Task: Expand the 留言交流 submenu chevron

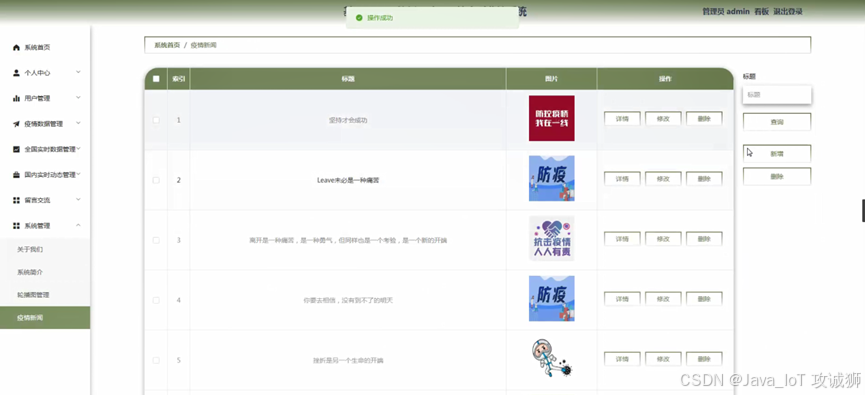Action: [x=78, y=199]
